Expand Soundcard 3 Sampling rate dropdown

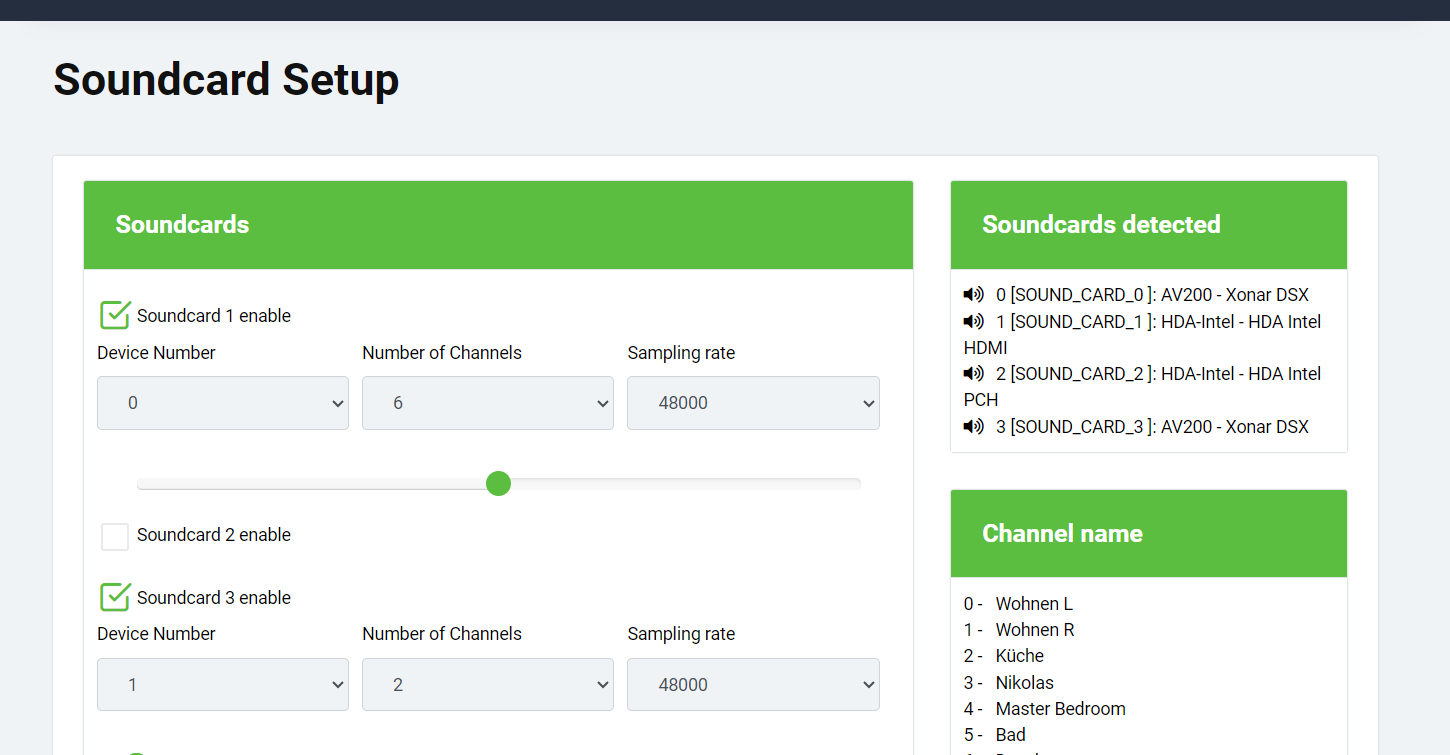click(x=753, y=685)
